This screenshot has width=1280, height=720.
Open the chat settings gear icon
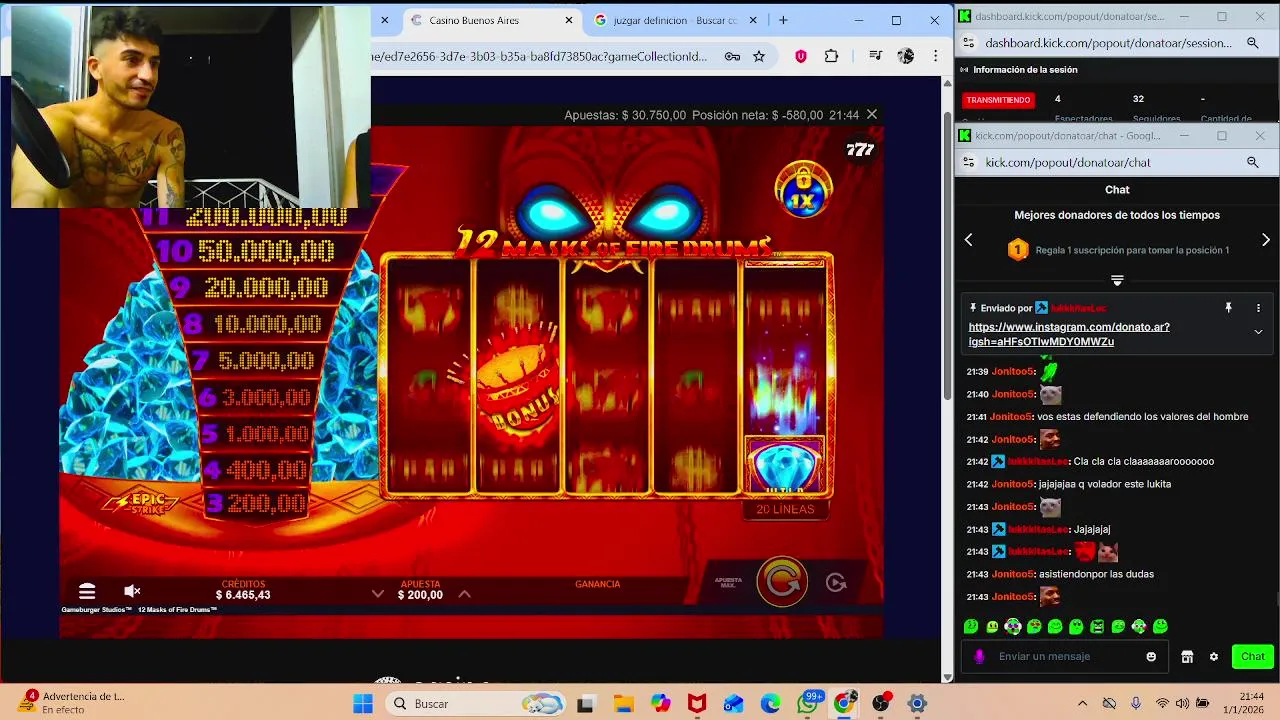pos(1214,656)
